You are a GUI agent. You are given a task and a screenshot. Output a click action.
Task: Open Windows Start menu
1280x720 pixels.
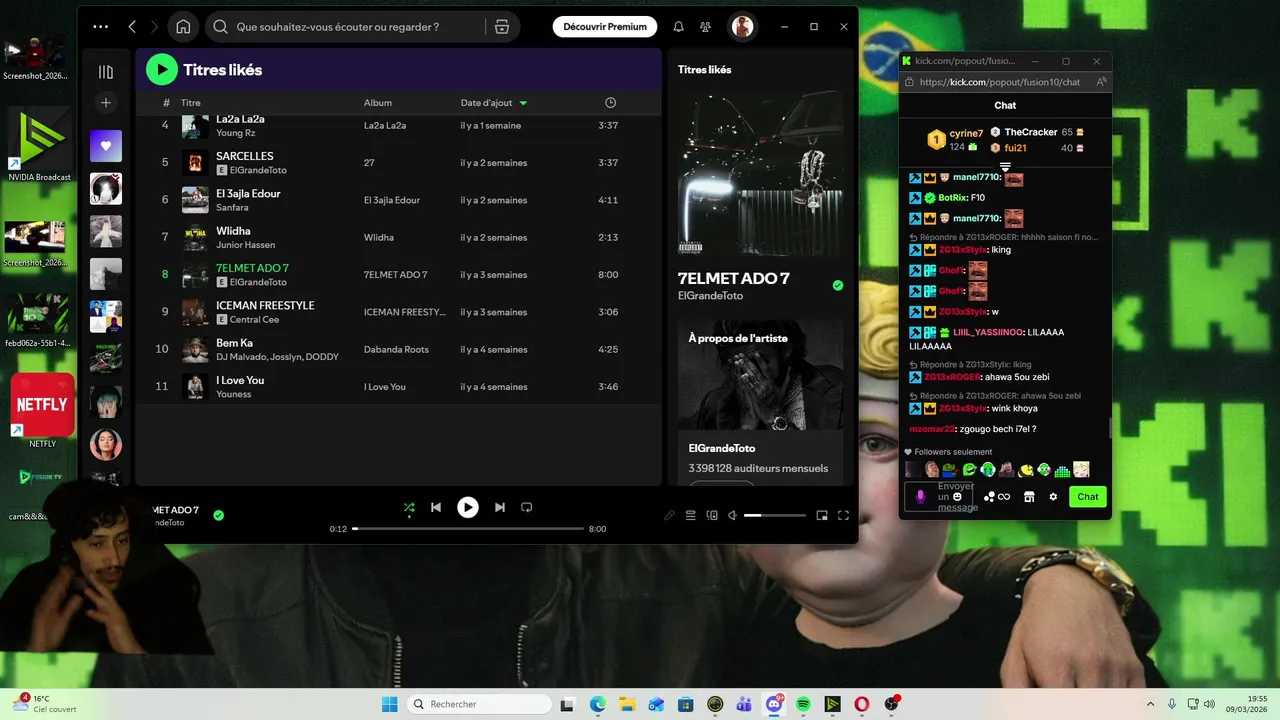389,704
